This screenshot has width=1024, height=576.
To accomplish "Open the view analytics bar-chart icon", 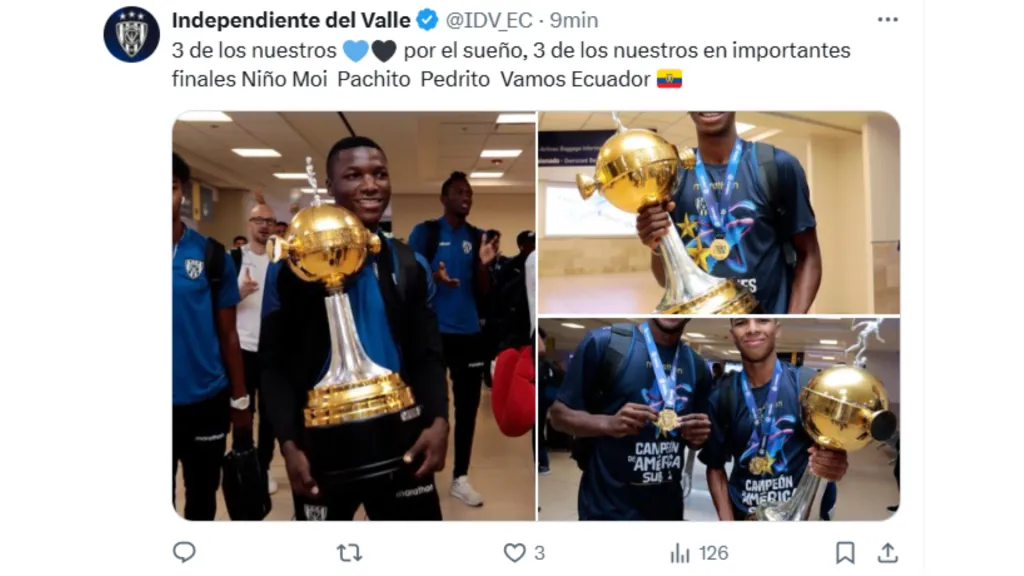I will (x=680, y=553).
